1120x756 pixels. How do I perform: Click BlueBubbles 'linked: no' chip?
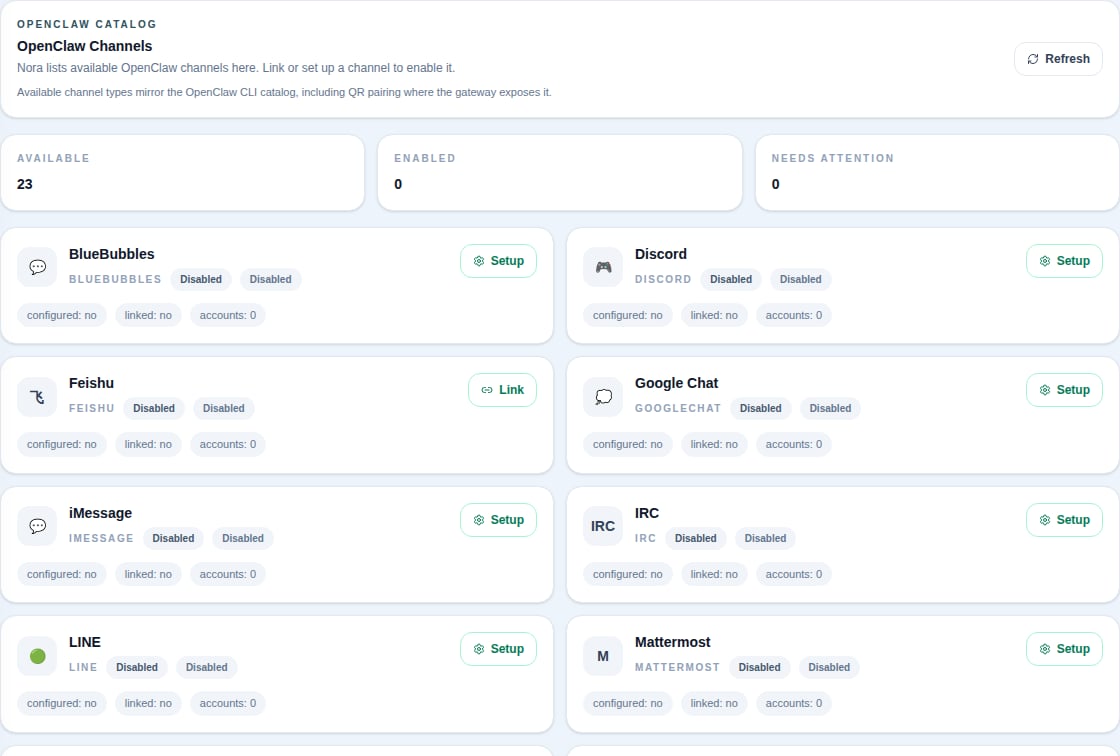pos(148,315)
